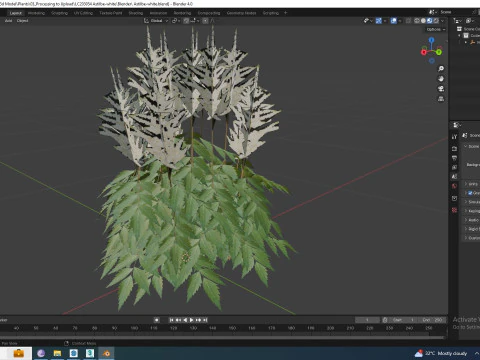
Task: Open the Scene properties tab
Action: point(454,176)
